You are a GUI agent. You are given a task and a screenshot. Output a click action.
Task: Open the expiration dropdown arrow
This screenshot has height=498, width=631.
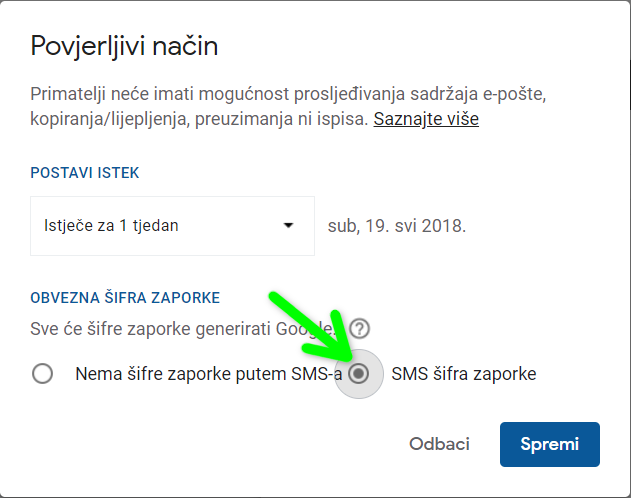click(289, 225)
